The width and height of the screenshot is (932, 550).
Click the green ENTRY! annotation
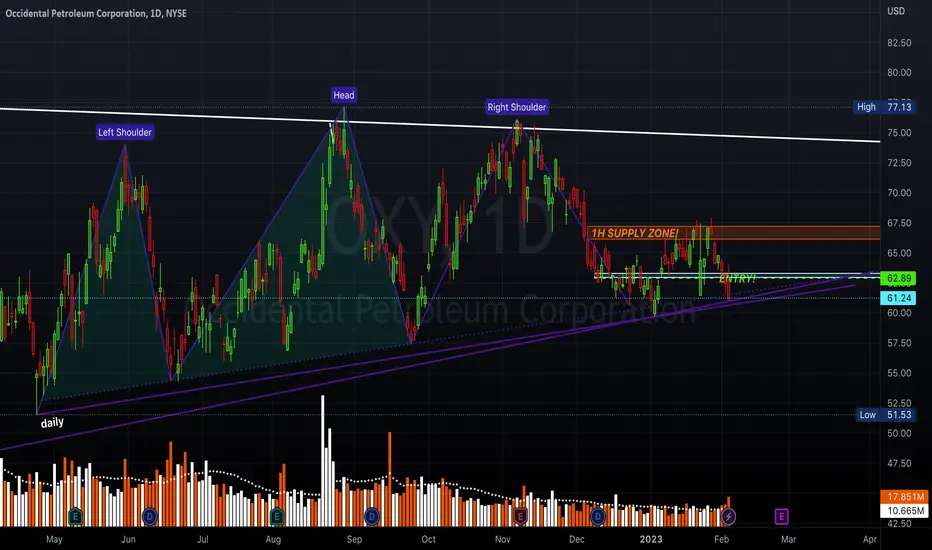[737, 278]
